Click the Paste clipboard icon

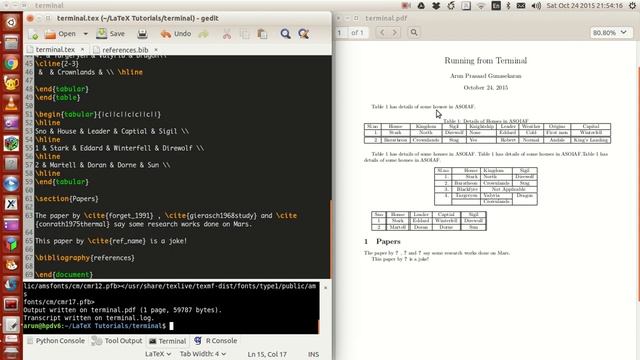point(262,34)
